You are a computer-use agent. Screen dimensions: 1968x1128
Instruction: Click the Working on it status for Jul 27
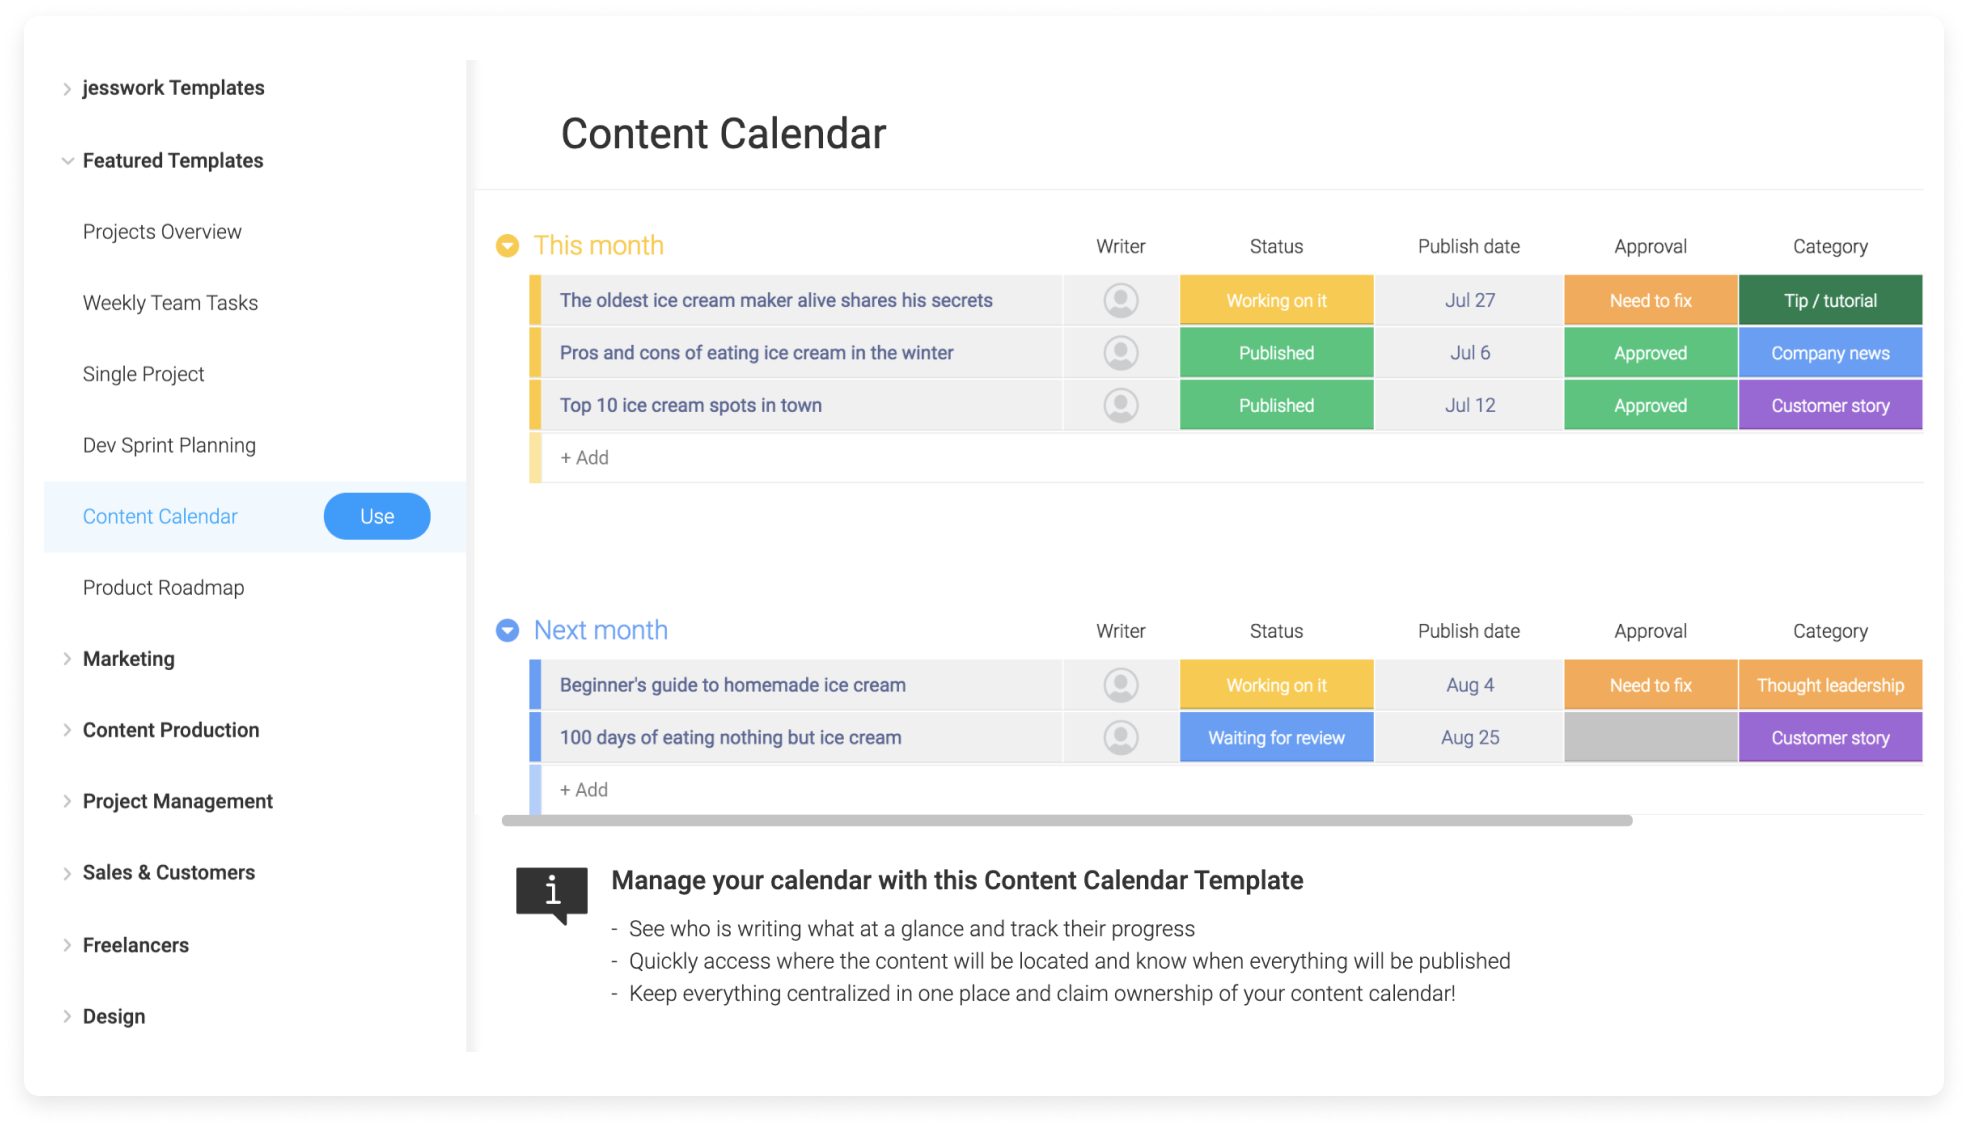click(x=1277, y=300)
